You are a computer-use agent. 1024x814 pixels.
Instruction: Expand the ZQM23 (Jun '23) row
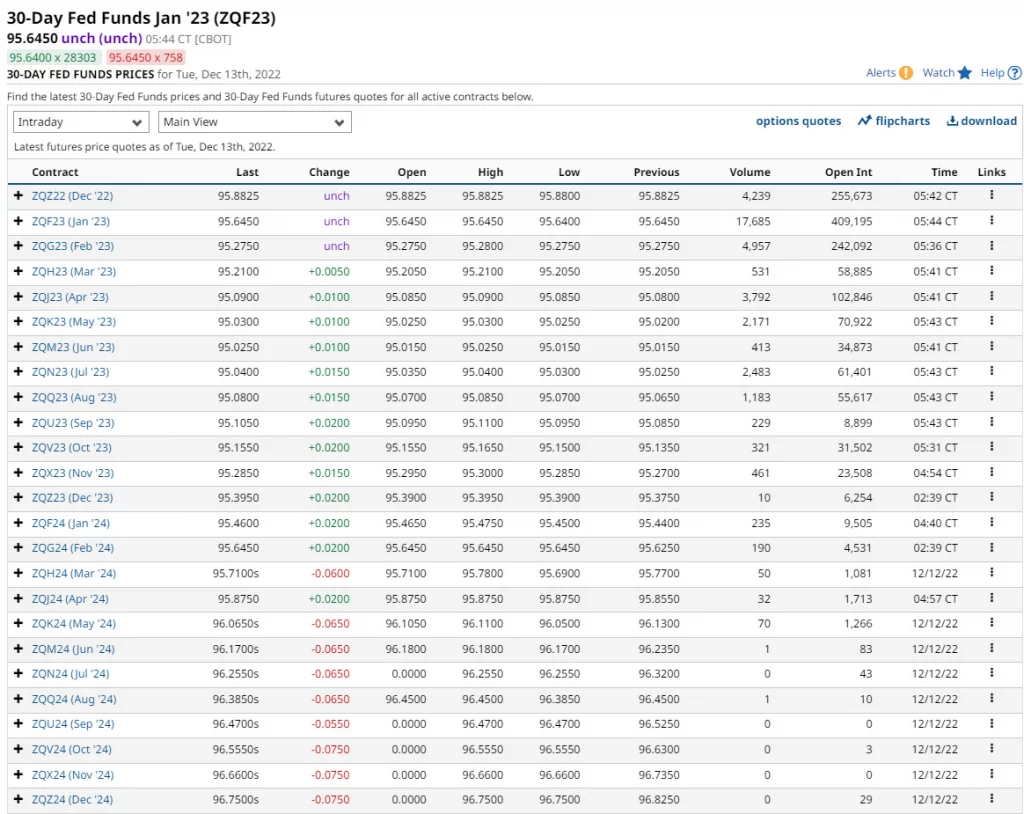18,347
